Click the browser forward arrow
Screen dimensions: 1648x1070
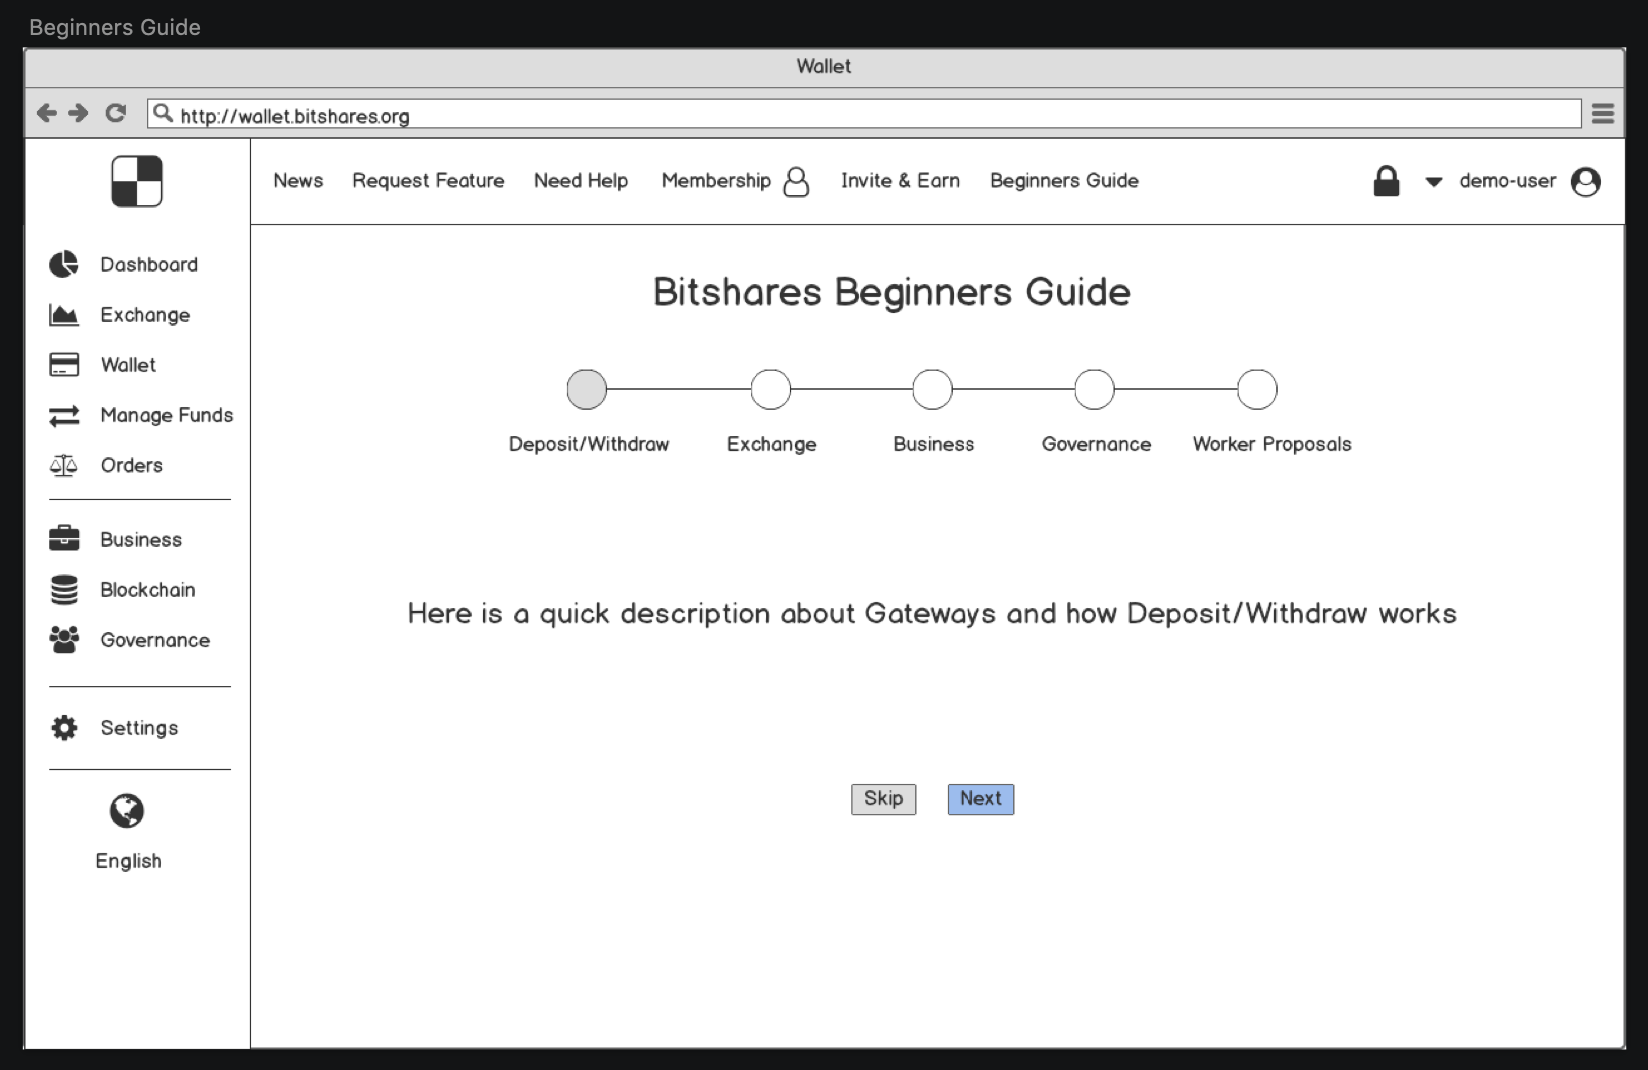point(78,113)
